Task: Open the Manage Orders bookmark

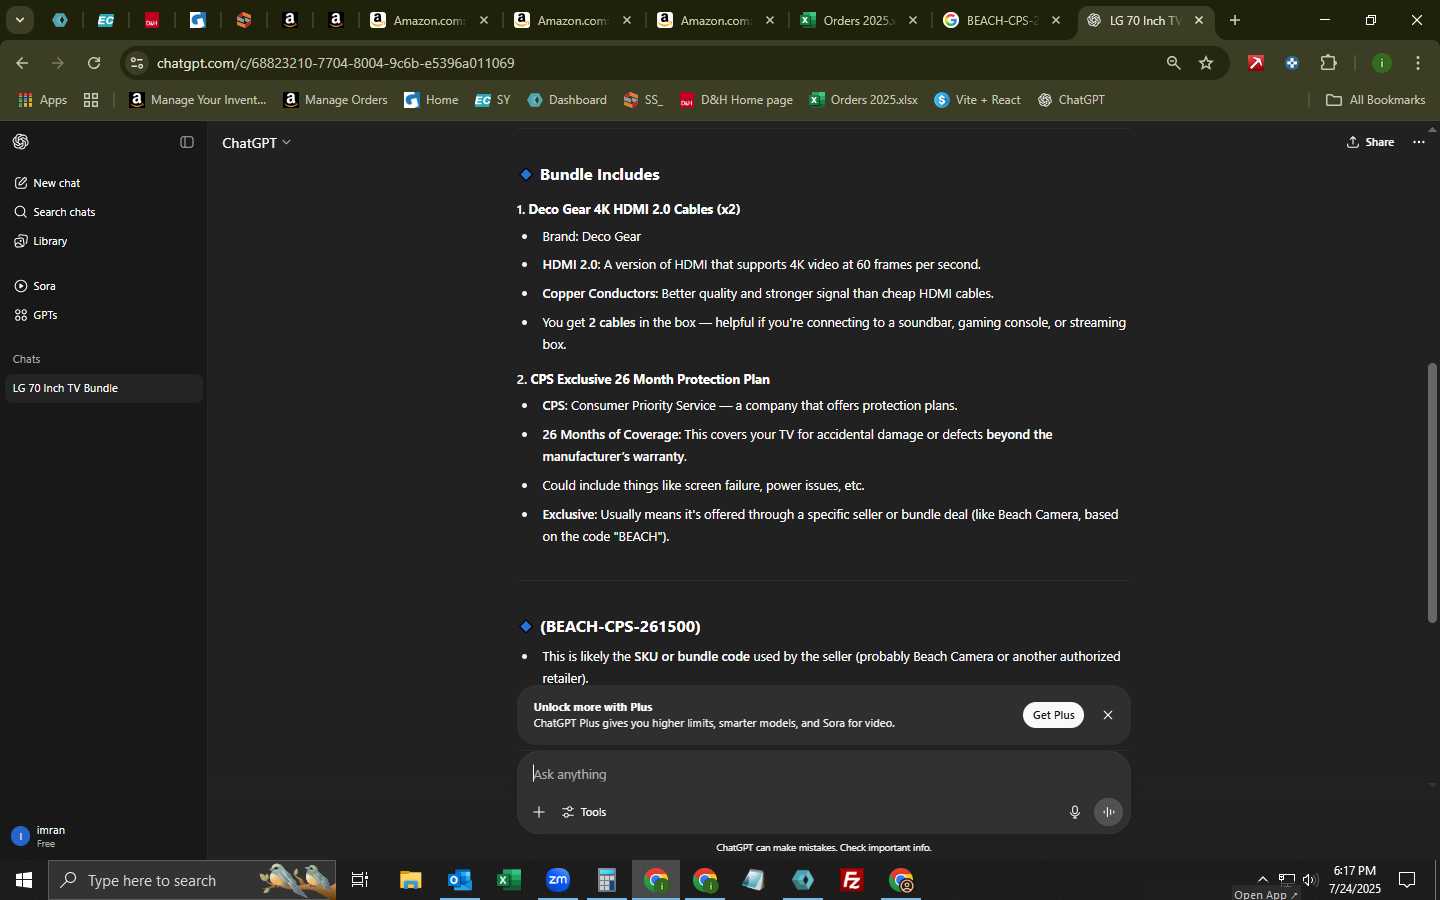Action: pos(336,100)
